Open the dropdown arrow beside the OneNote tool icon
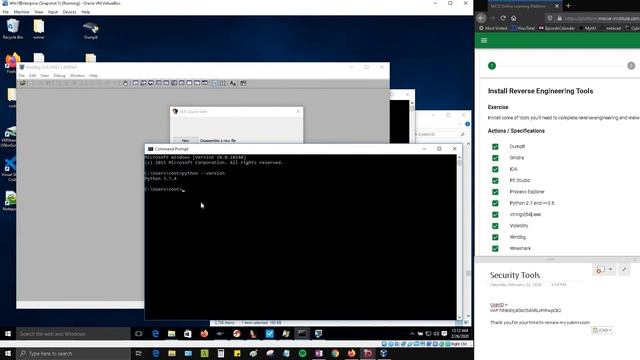This screenshot has height=360, width=640. click(611, 269)
